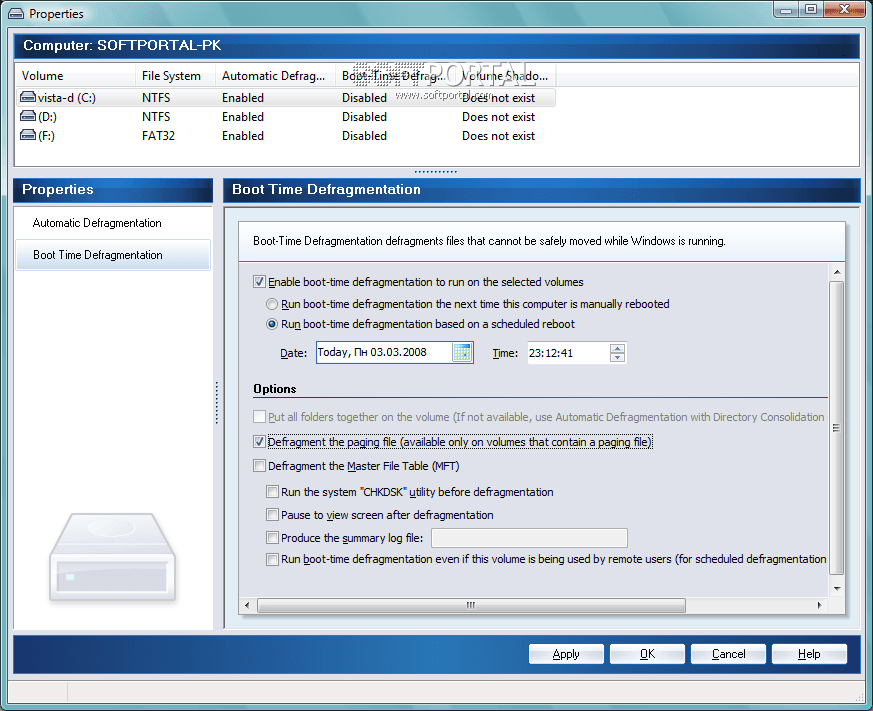Click the Cancel button
Viewport: 873px width, 711px height.
coord(728,654)
